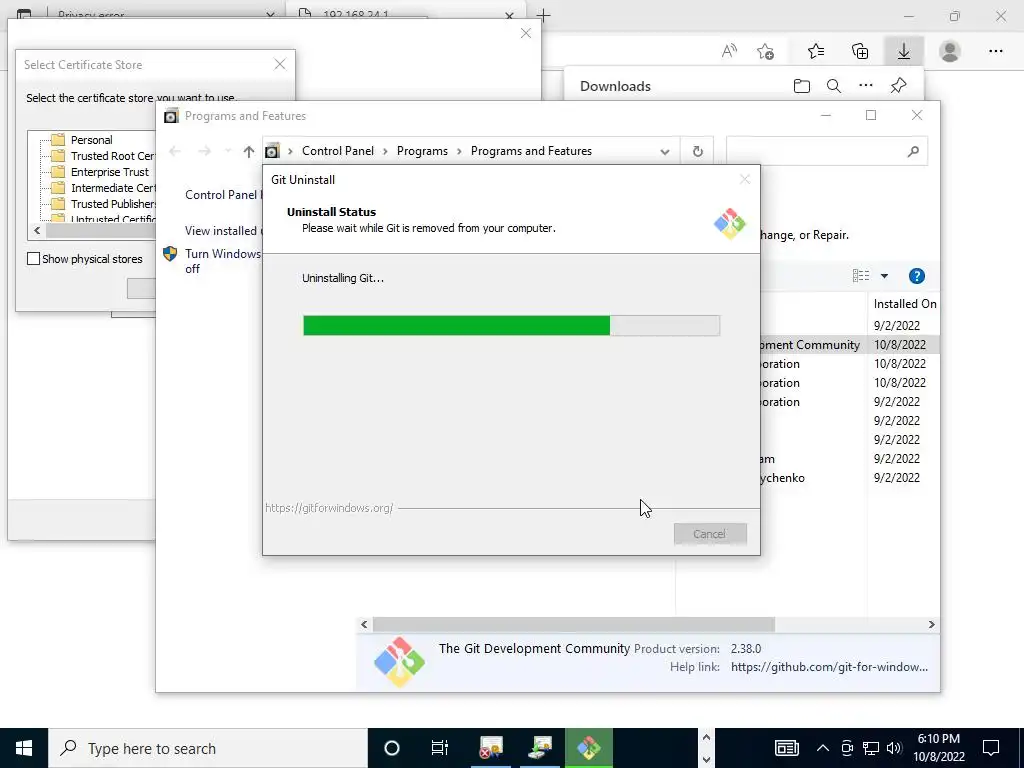Open the volume speaker tray icon
The height and width of the screenshot is (768, 1024).
(895, 748)
